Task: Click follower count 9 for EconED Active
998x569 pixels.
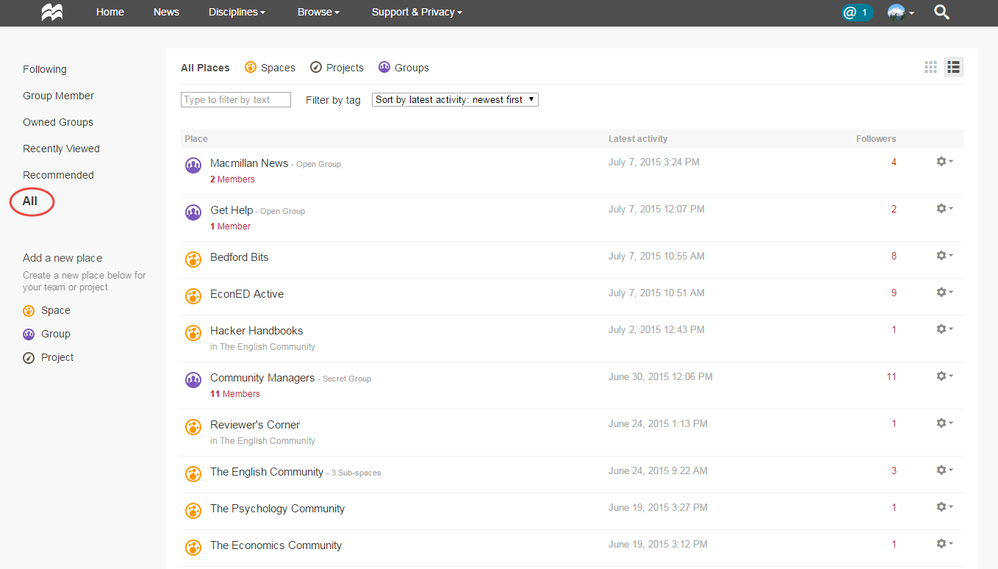Action: click(x=894, y=293)
